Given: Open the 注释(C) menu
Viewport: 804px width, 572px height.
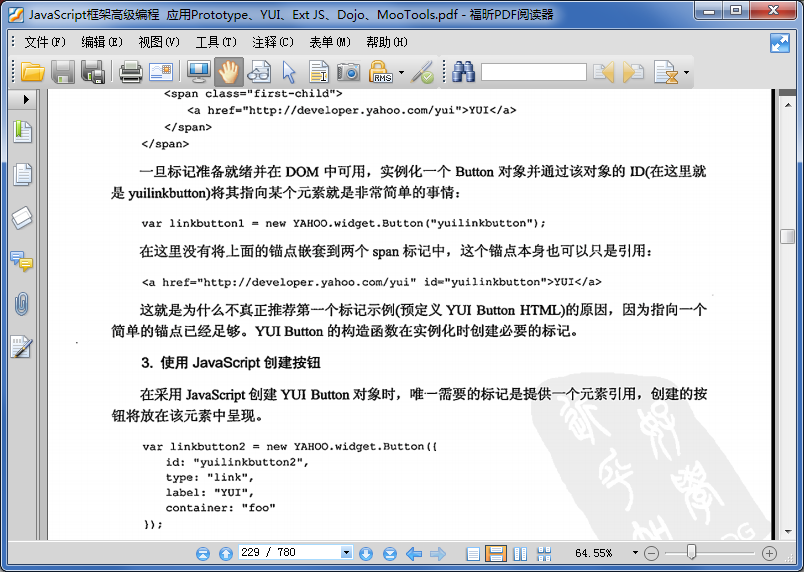Looking at the screenshot, I should (x=273, y=42).
